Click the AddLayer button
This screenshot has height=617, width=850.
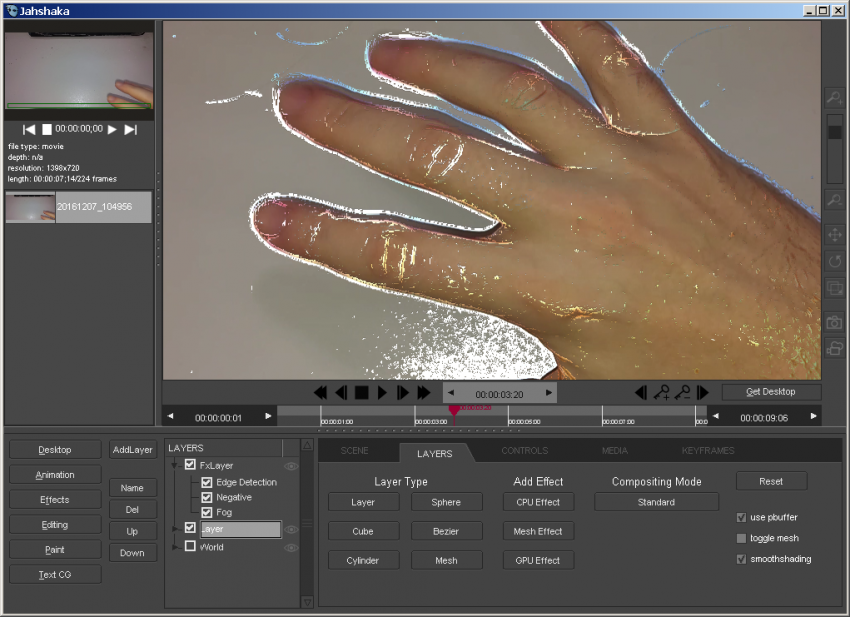pyautogui.click(x=133, y=450)
